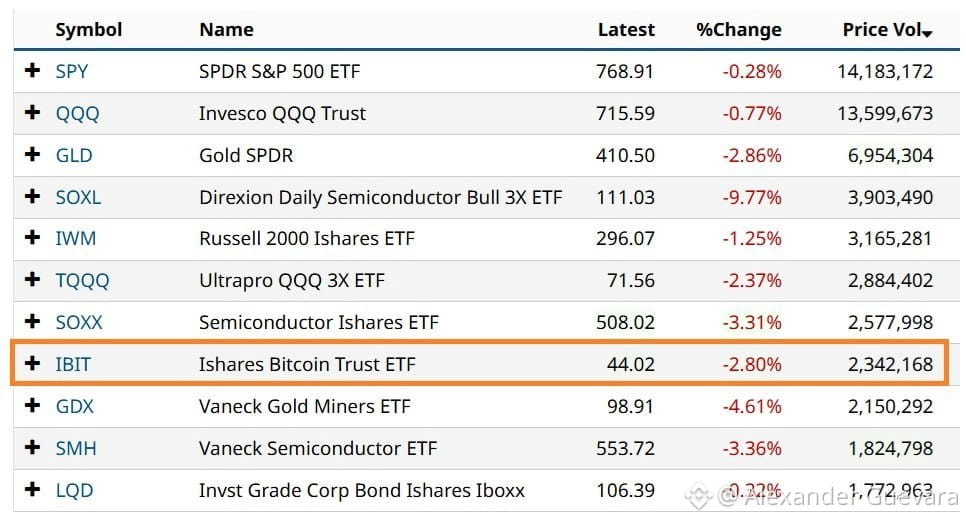Click the Latest column header
Screen dimensions: 966x521
coord(626,30)
